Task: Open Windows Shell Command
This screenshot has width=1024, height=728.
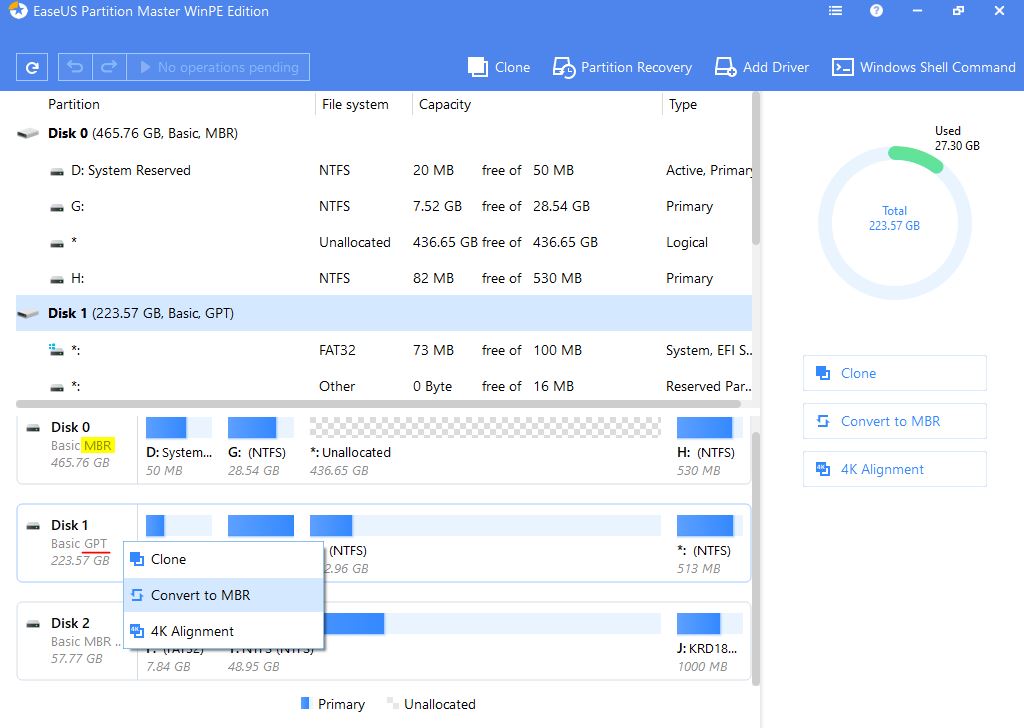Action: click(924, 67)
